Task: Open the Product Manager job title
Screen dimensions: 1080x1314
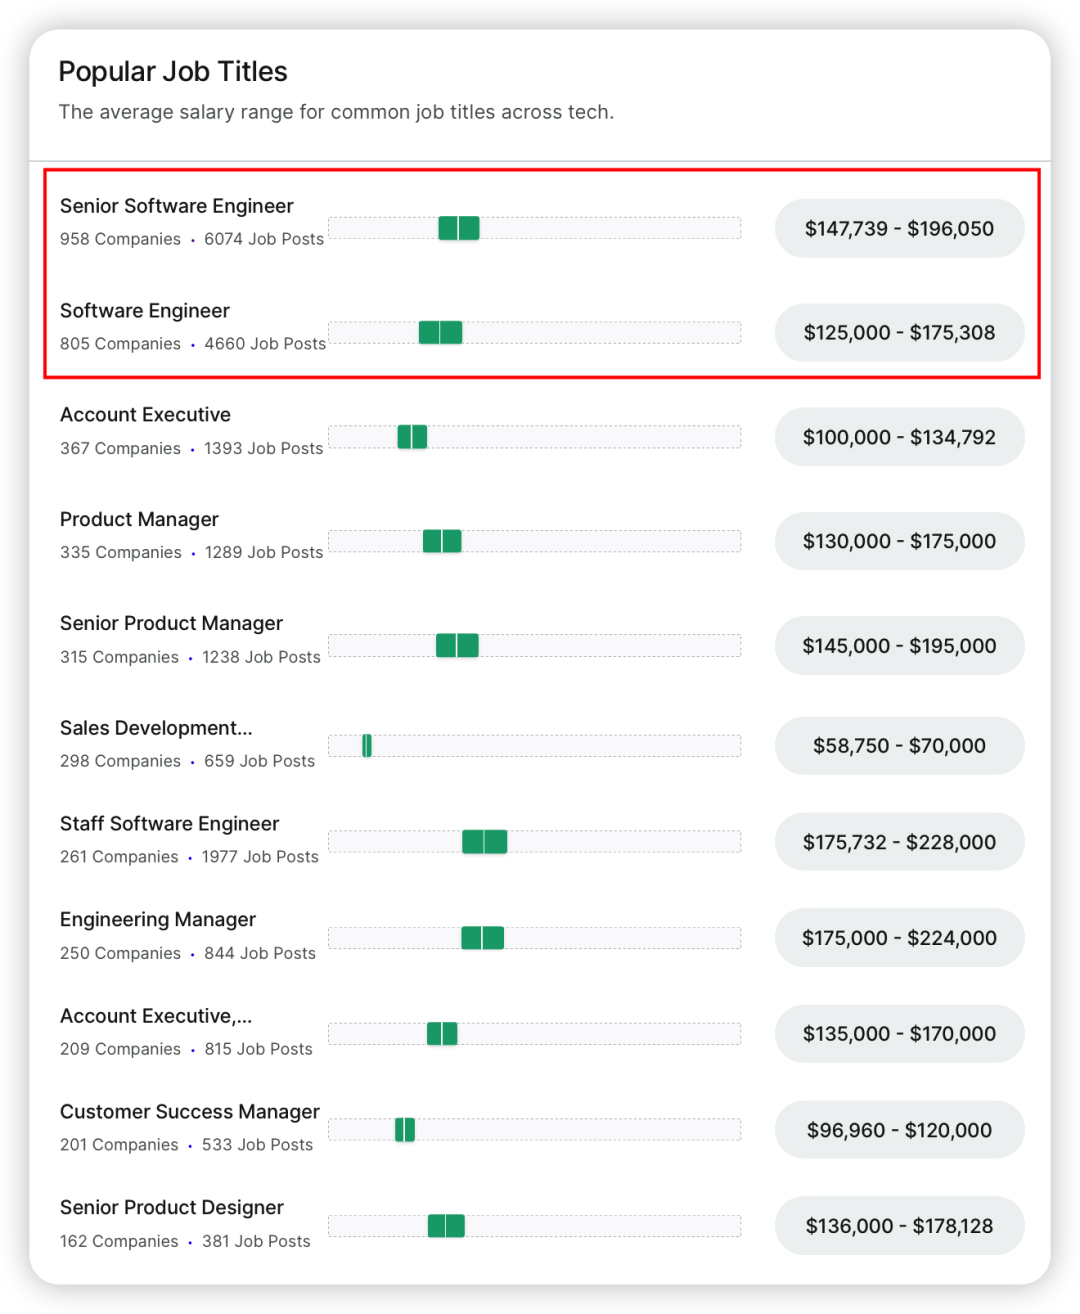Action: (139, 519)
